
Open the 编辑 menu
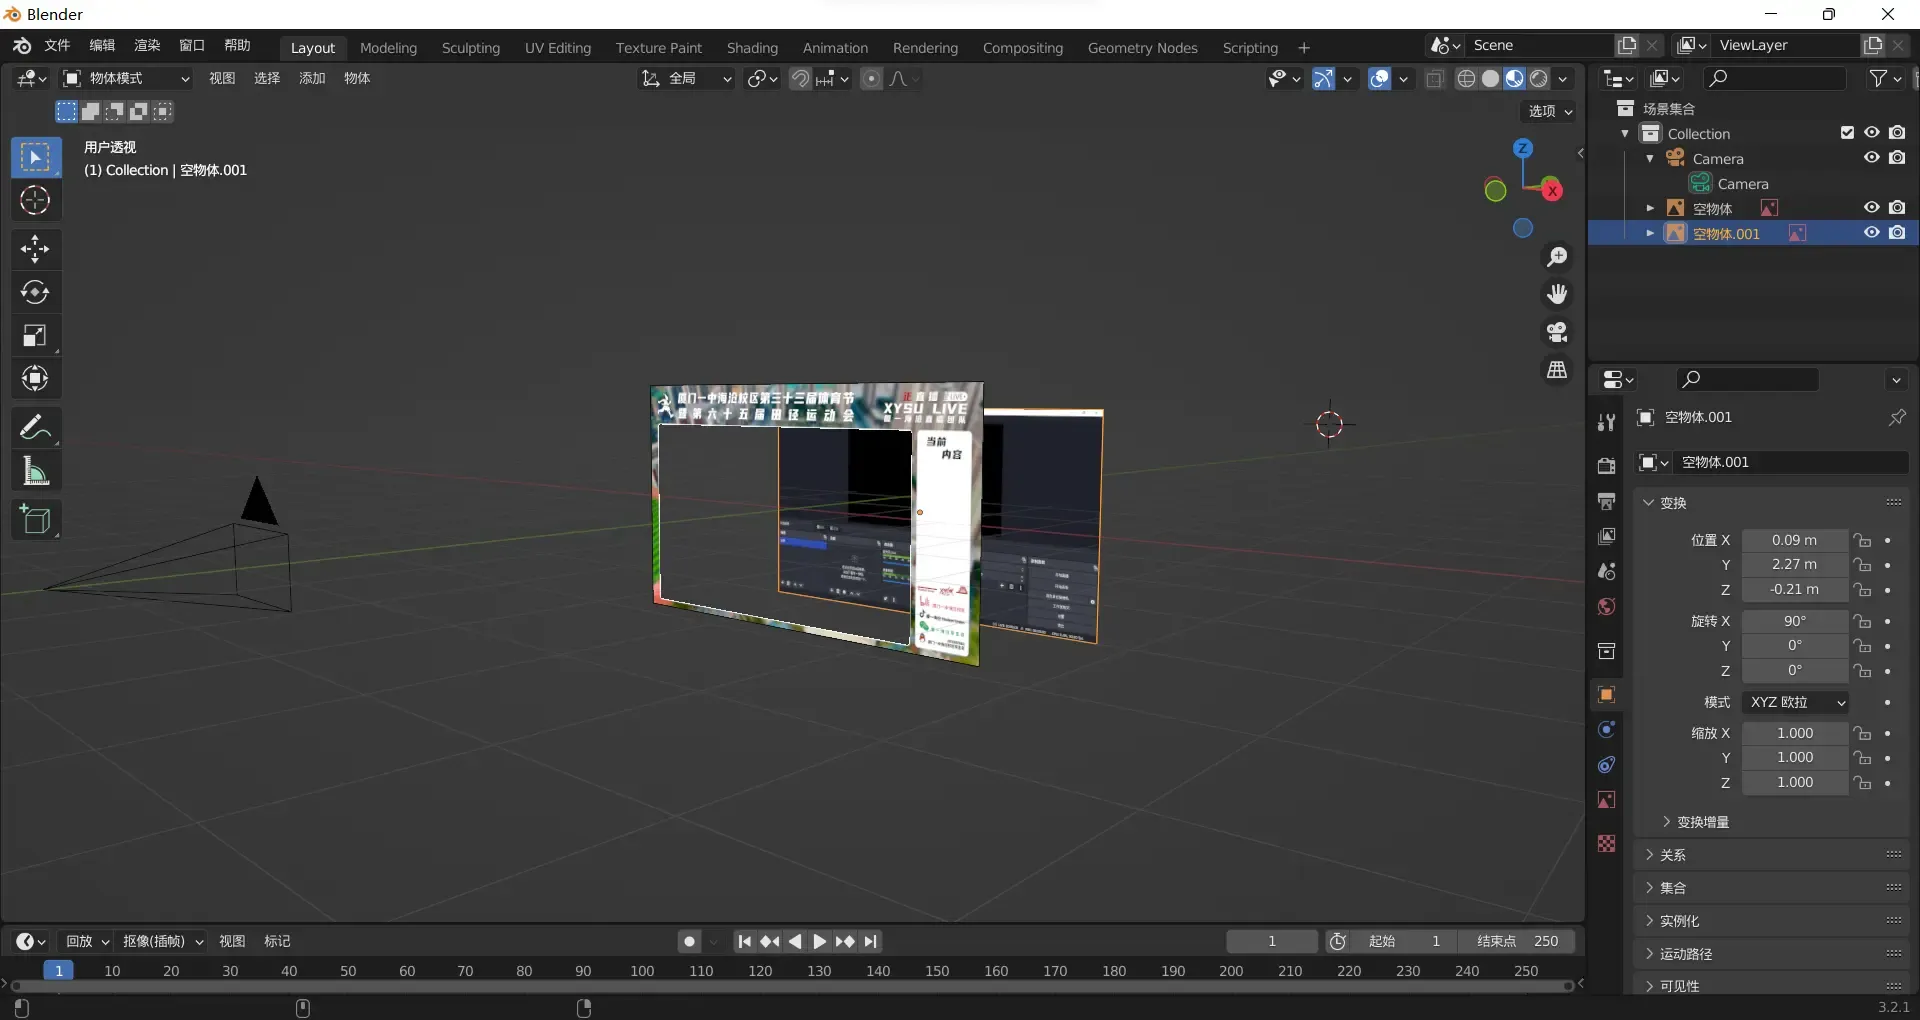pos(102,46)
